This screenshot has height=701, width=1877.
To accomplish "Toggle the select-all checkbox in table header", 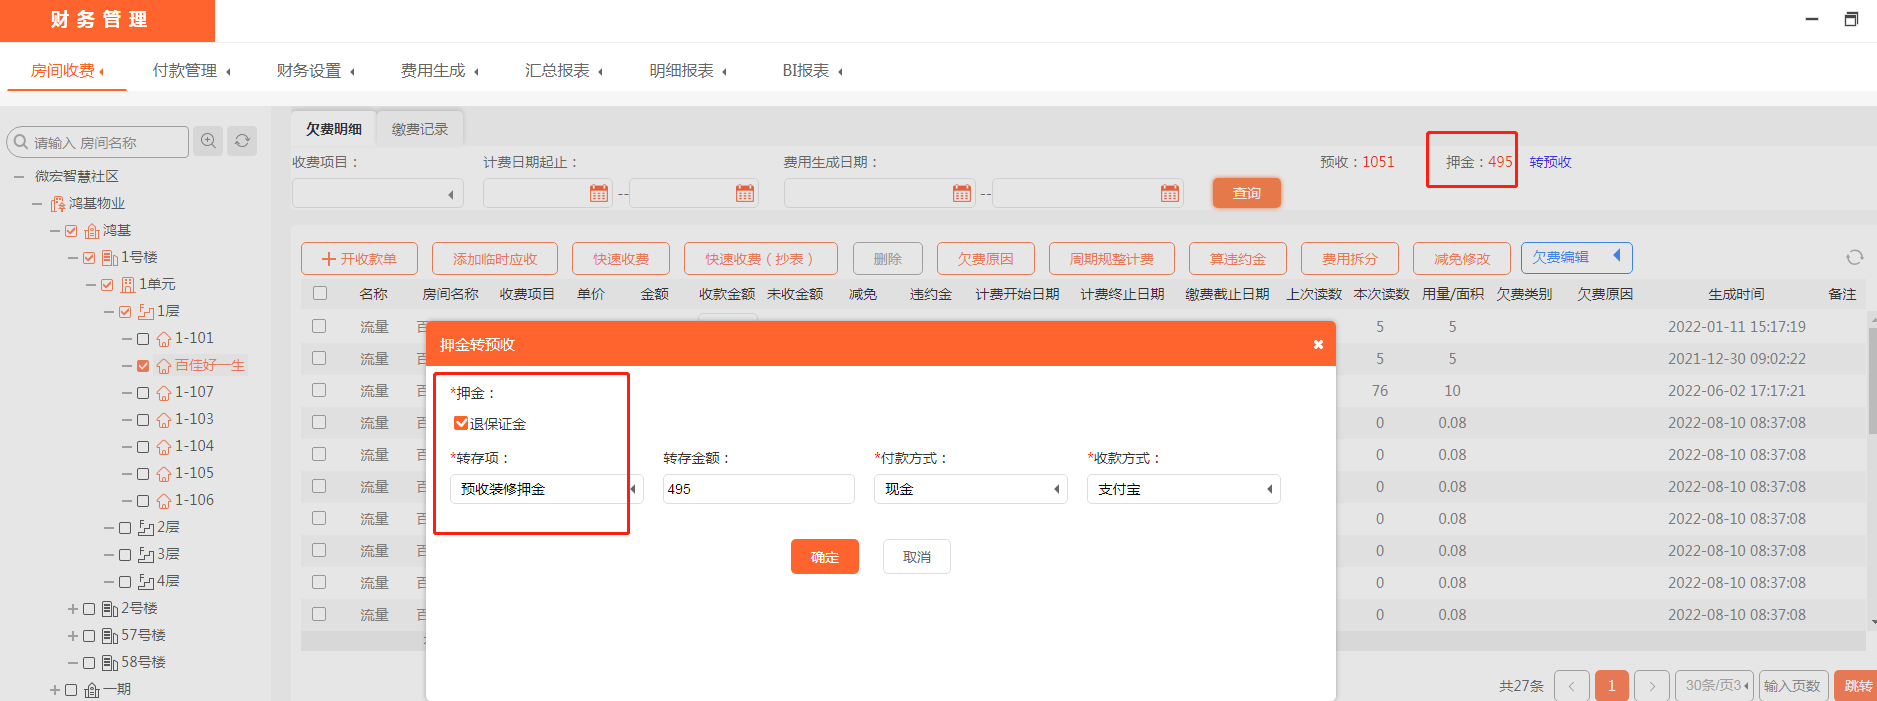I will tap(320, 293).
